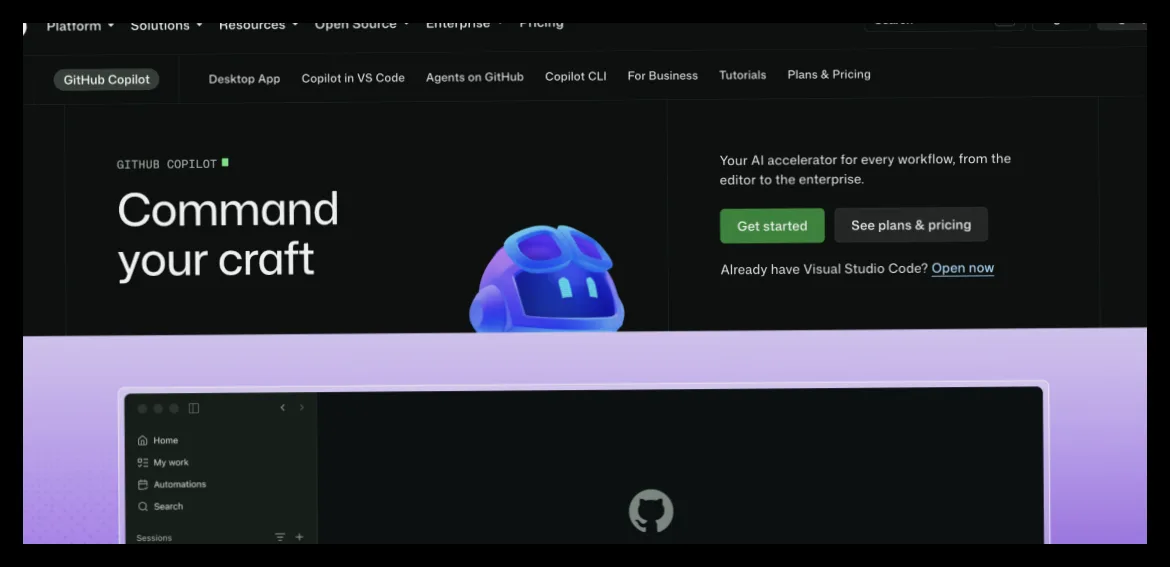Click the Command your craft headline
Screen dimensions: 1170x567
228,234
